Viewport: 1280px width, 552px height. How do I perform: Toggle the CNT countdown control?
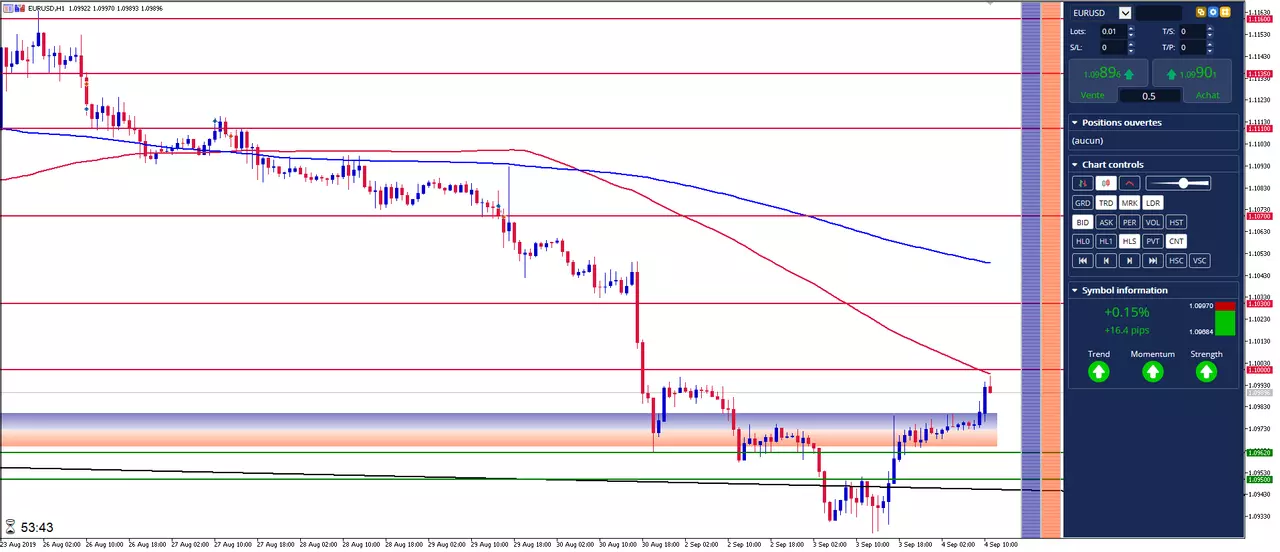[x=1177, y=241]
